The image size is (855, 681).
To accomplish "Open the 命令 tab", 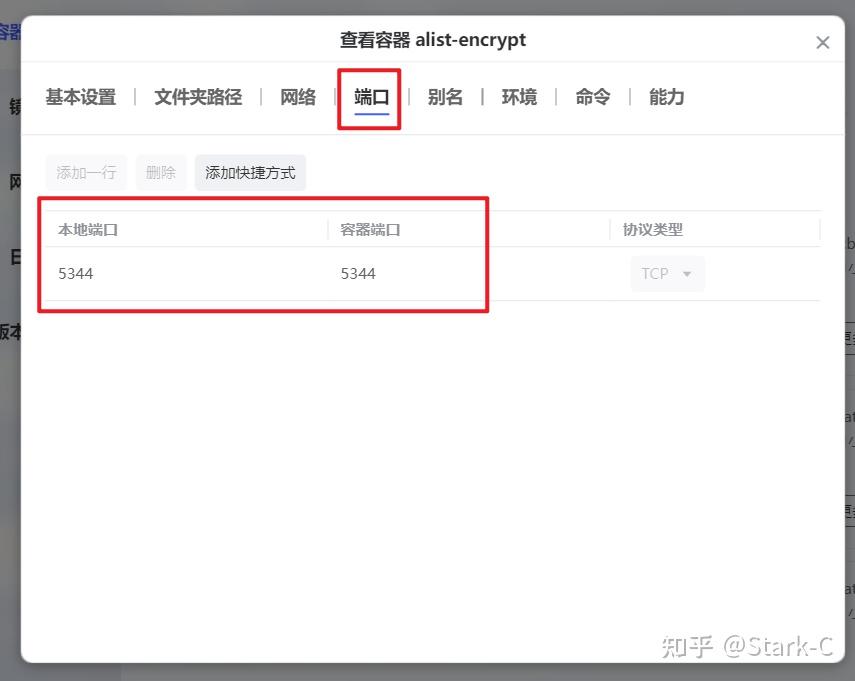I will click(592, 97).
